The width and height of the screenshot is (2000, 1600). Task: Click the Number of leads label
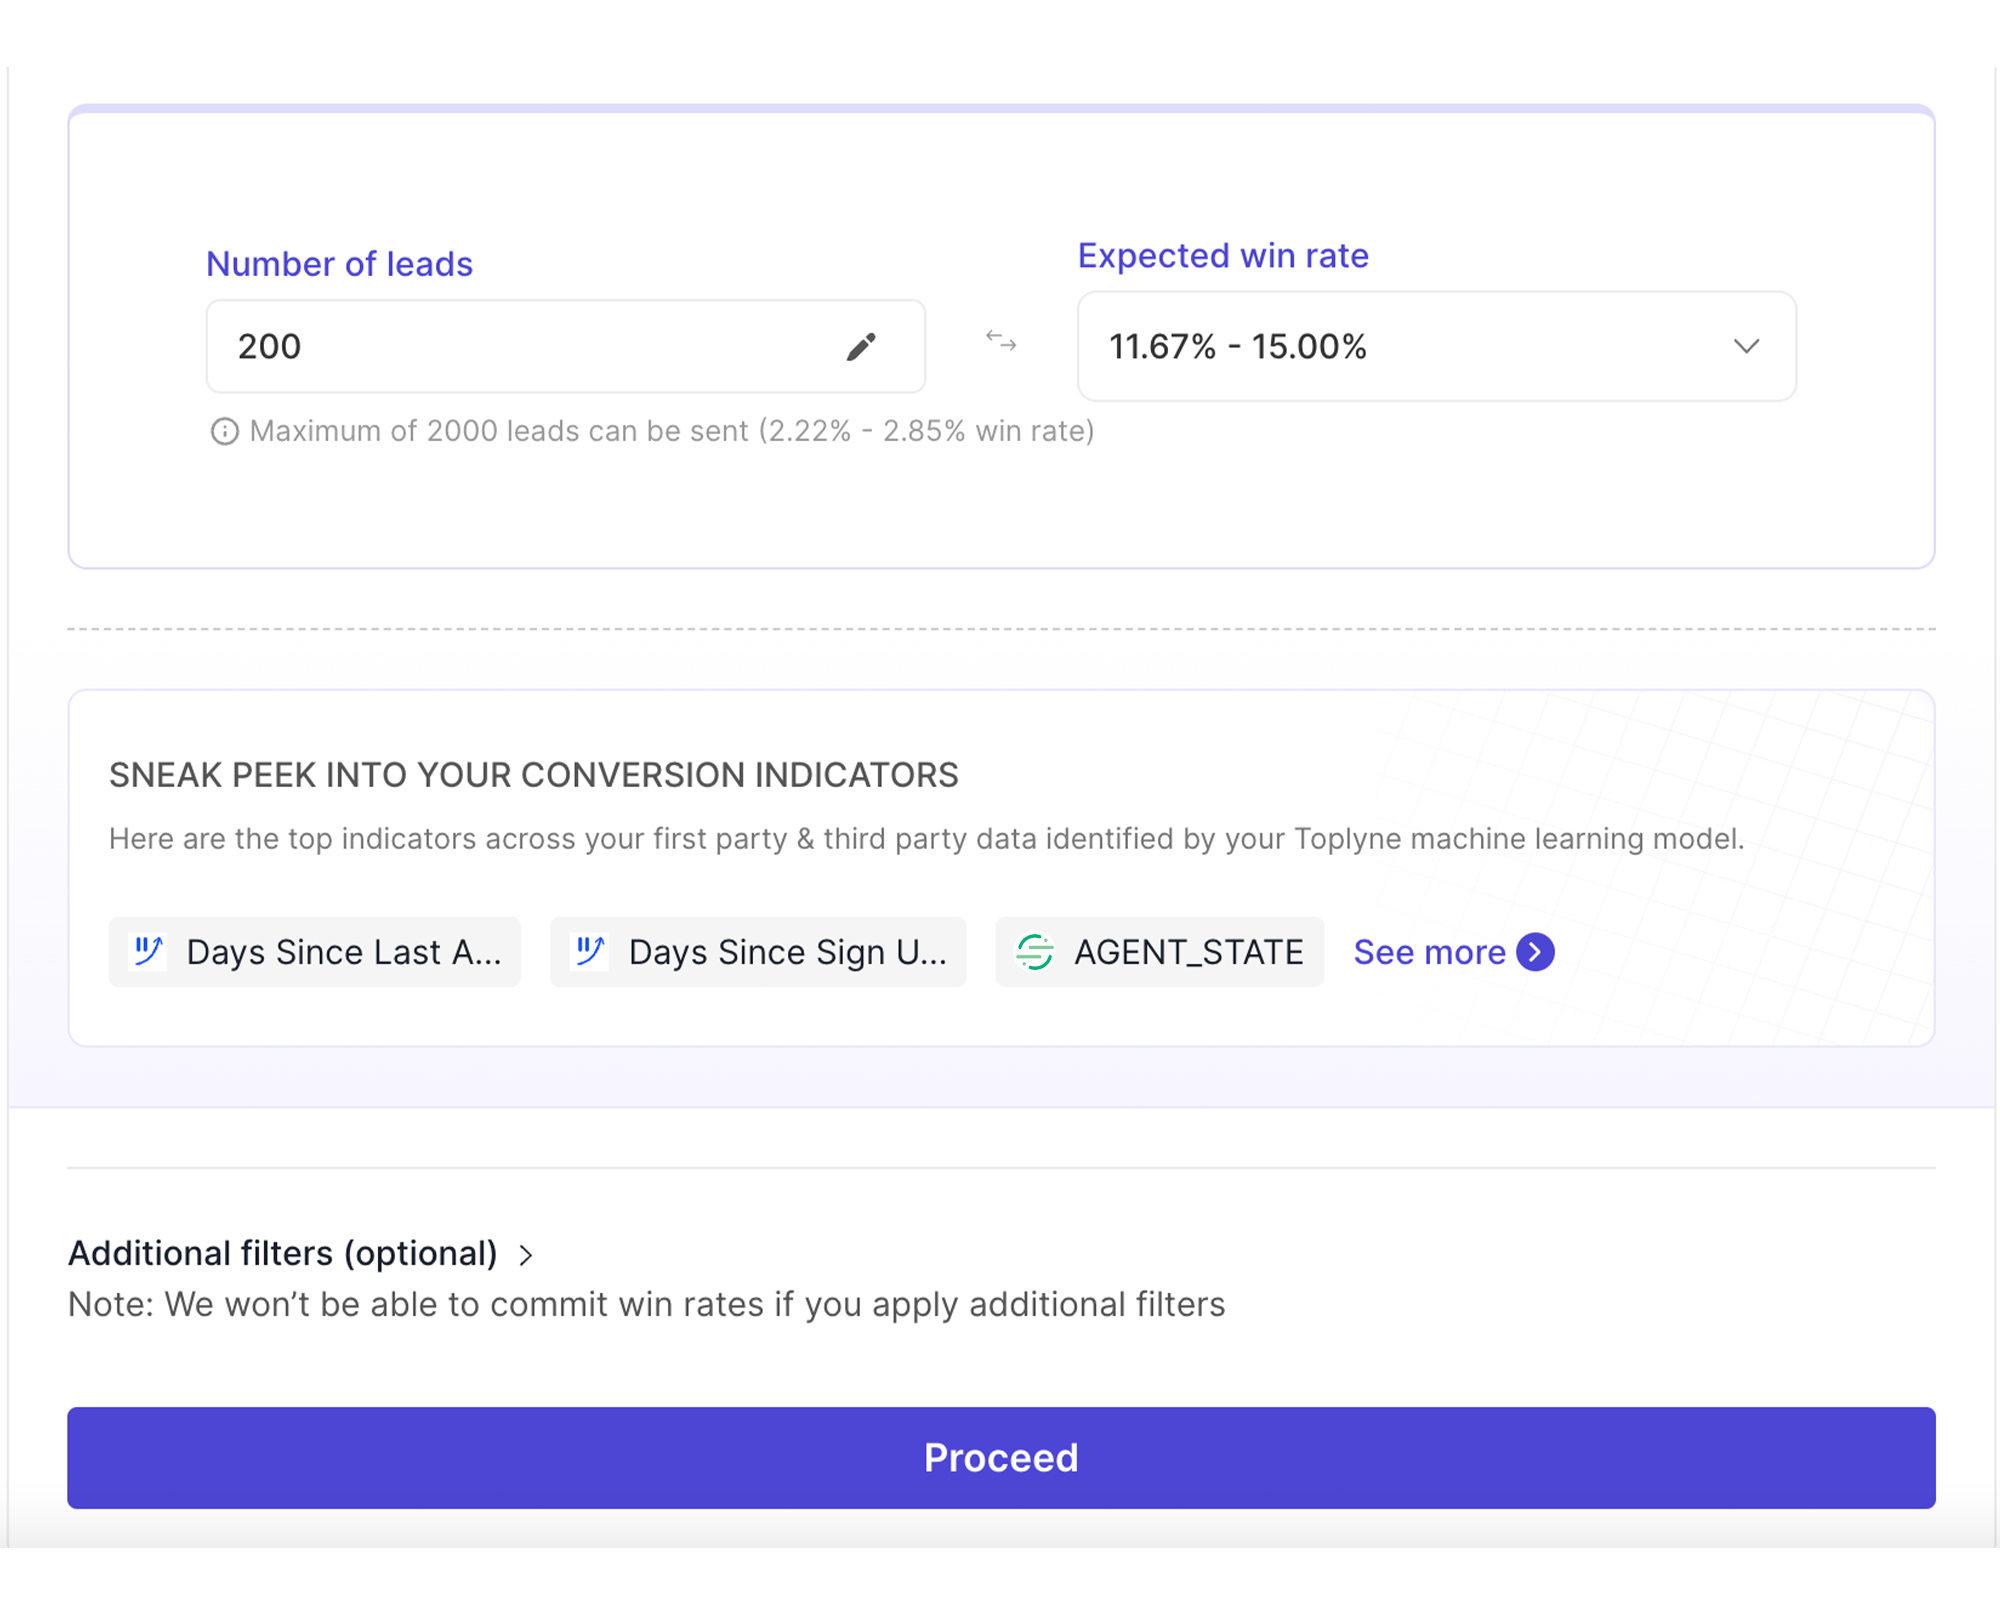[339, 264]
